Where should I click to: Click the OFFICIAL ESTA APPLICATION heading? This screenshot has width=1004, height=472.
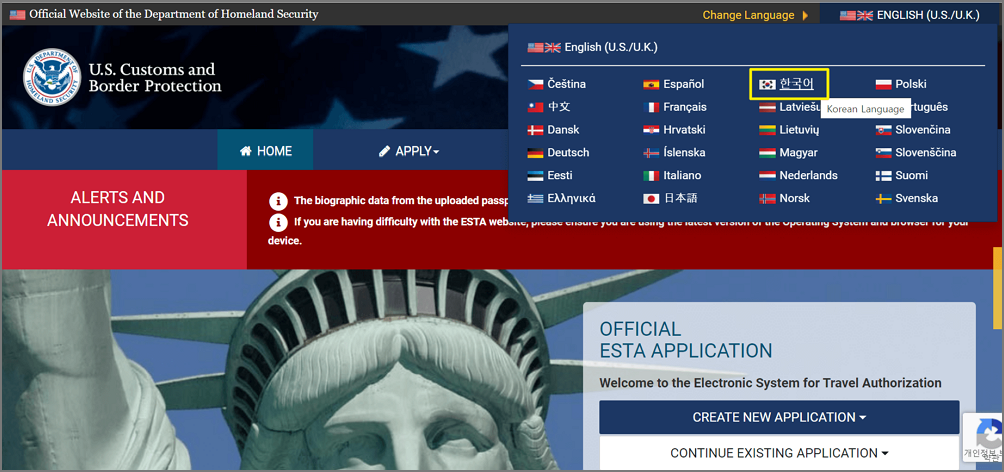(686, 340)
